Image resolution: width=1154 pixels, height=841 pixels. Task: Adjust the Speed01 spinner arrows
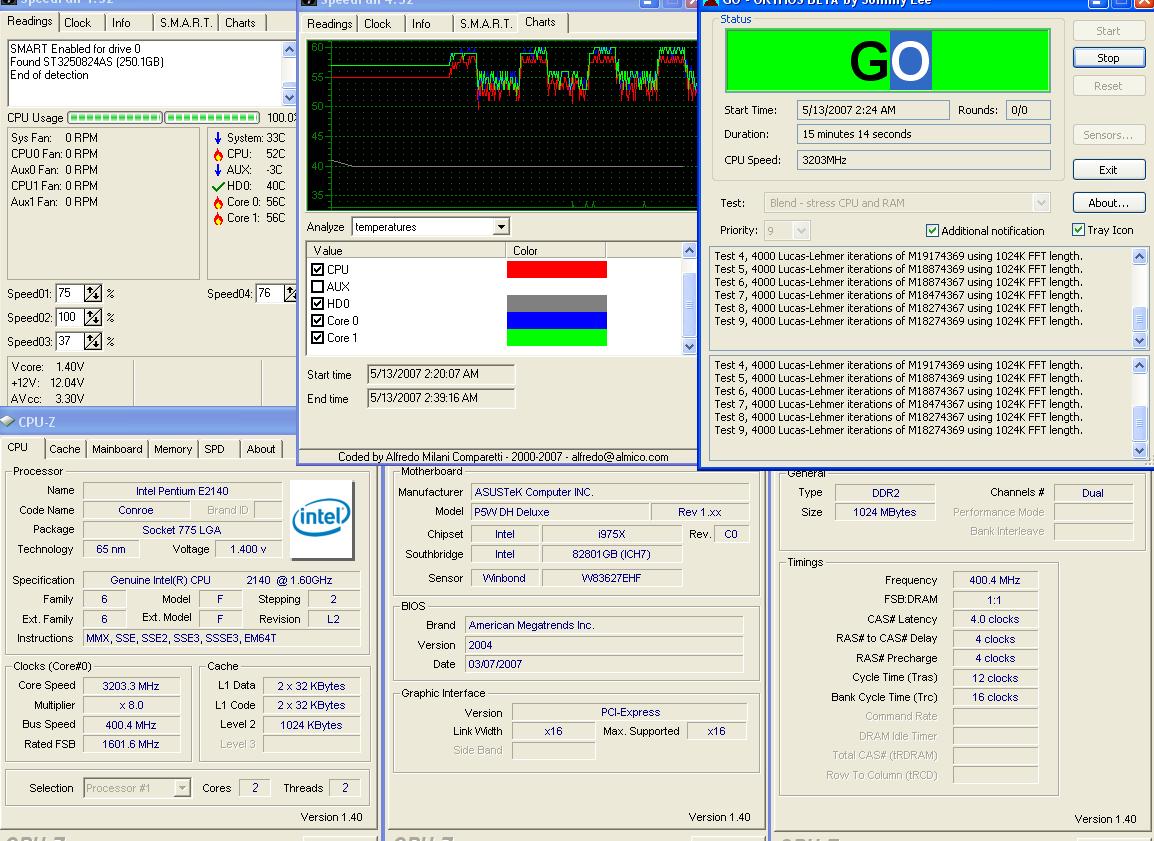tap(93, 294)
